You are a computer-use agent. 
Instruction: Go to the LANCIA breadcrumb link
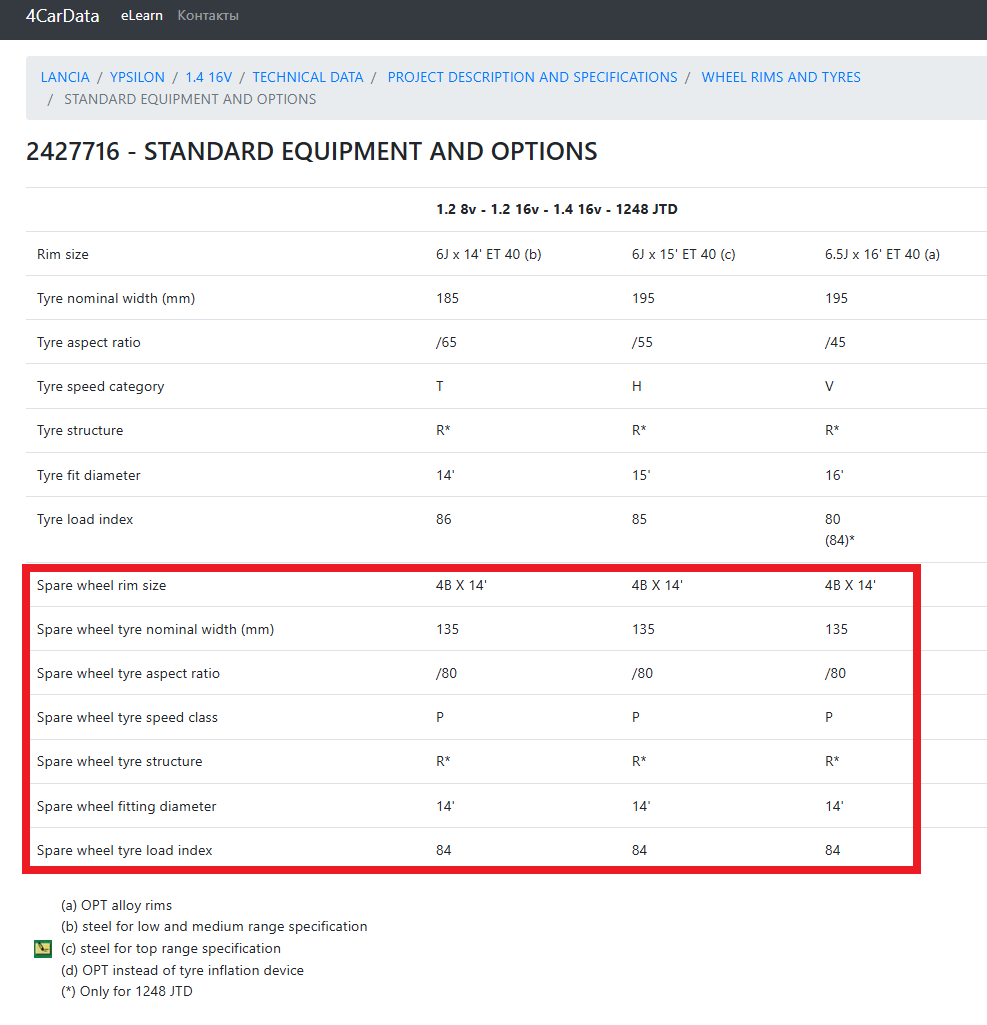click(x=65, y=77)
